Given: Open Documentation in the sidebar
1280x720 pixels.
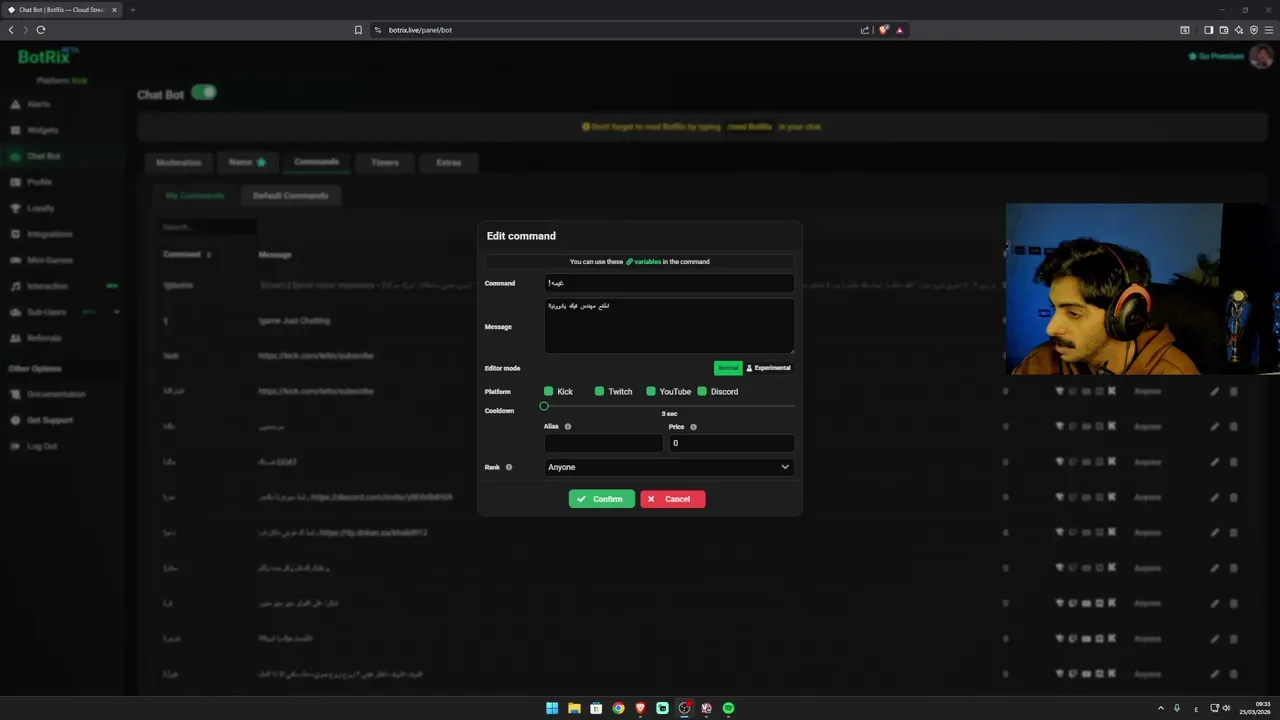Looking at the screenshot, I should [56, 394].
